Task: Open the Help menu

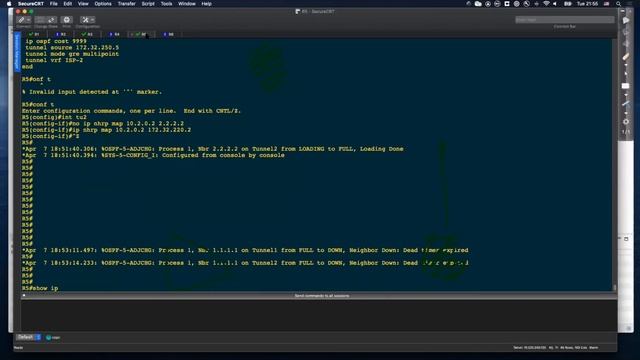Action: click(207, 4)
